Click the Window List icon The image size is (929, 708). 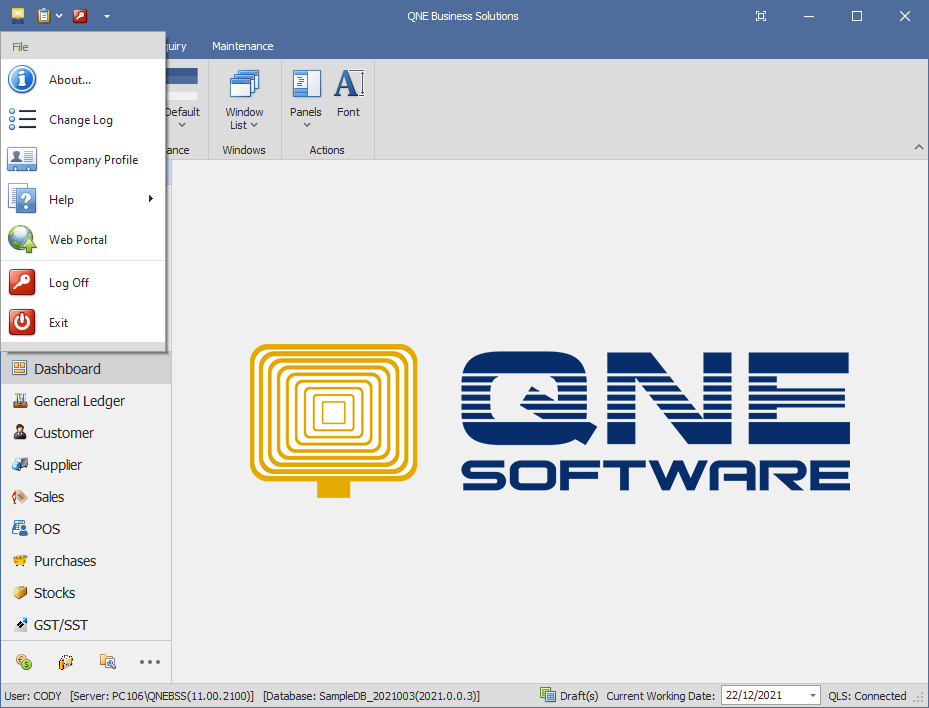[244, 84]
